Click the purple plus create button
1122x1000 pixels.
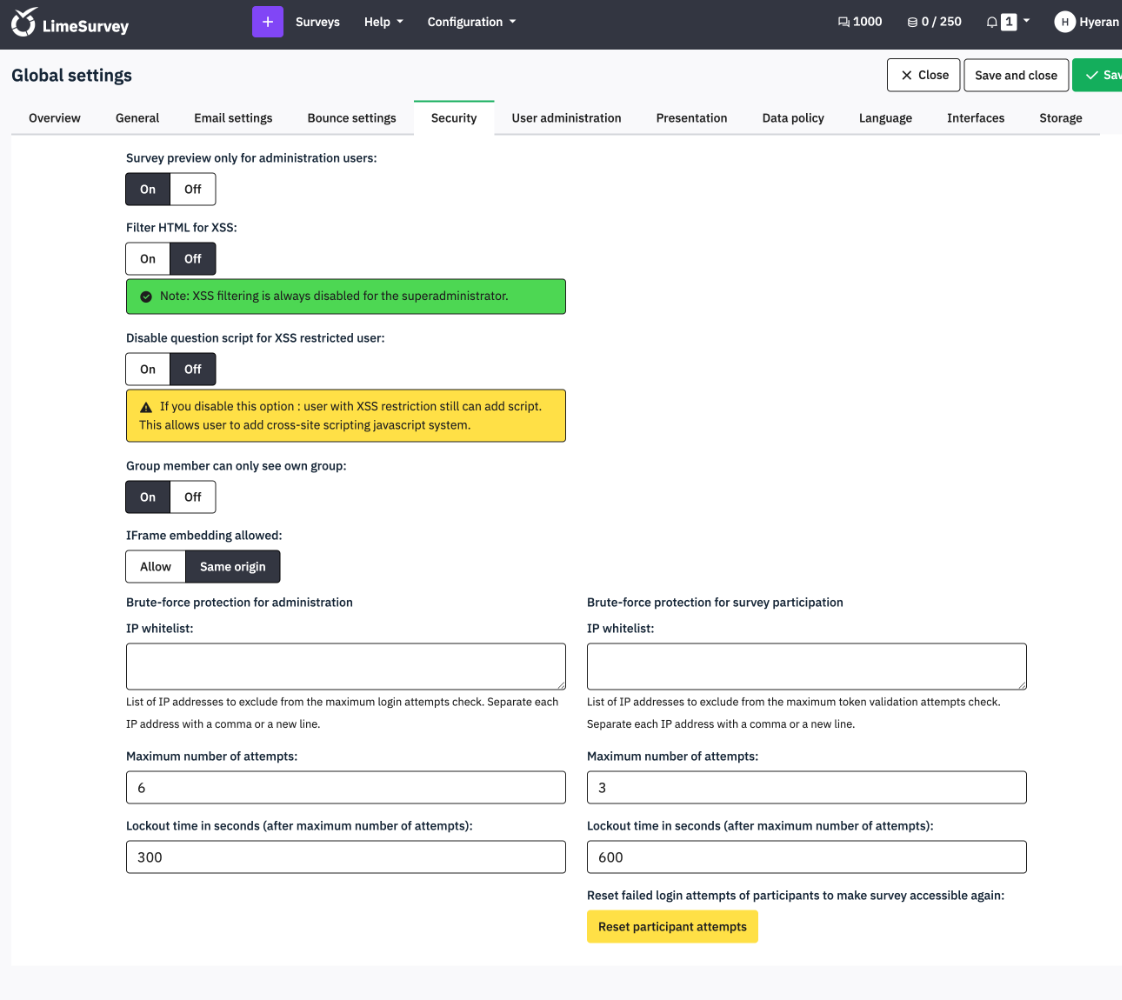(x=268, y=22)
